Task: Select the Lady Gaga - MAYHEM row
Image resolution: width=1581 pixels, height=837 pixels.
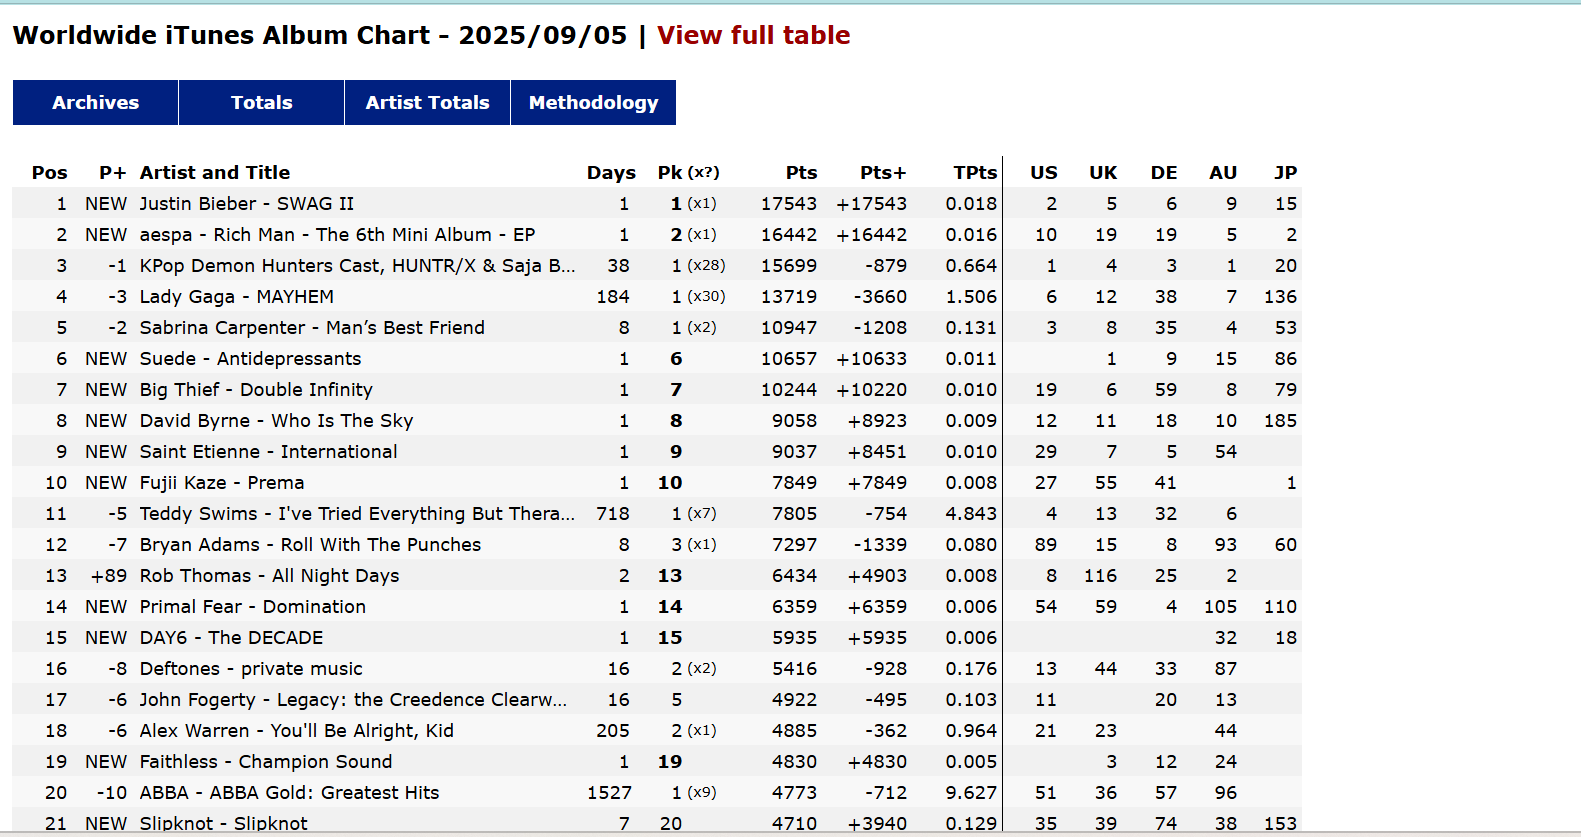Action: 657,296
